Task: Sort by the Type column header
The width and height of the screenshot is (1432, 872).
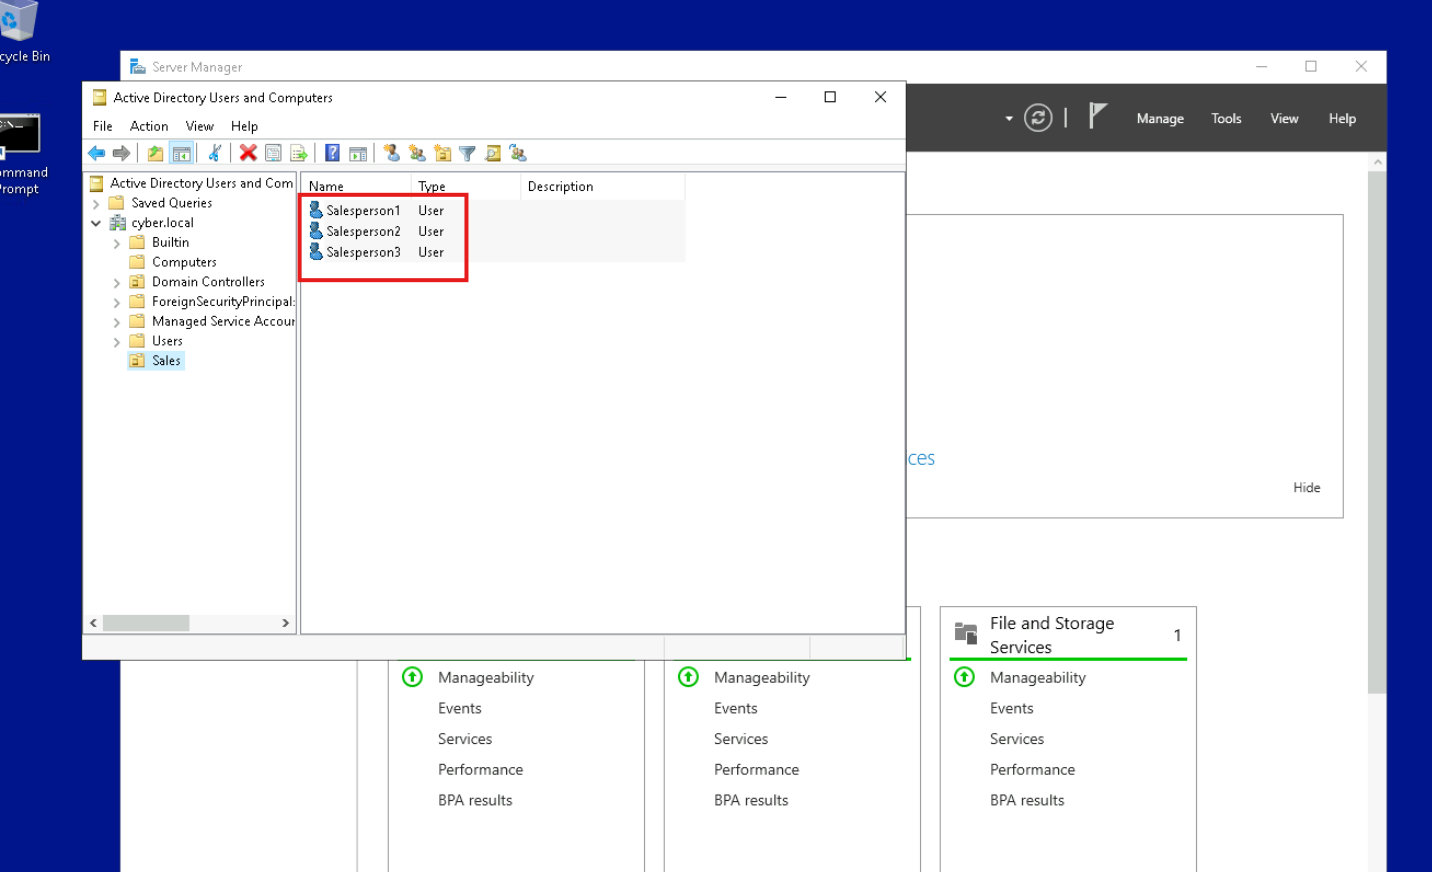Action: click(466, 186)
